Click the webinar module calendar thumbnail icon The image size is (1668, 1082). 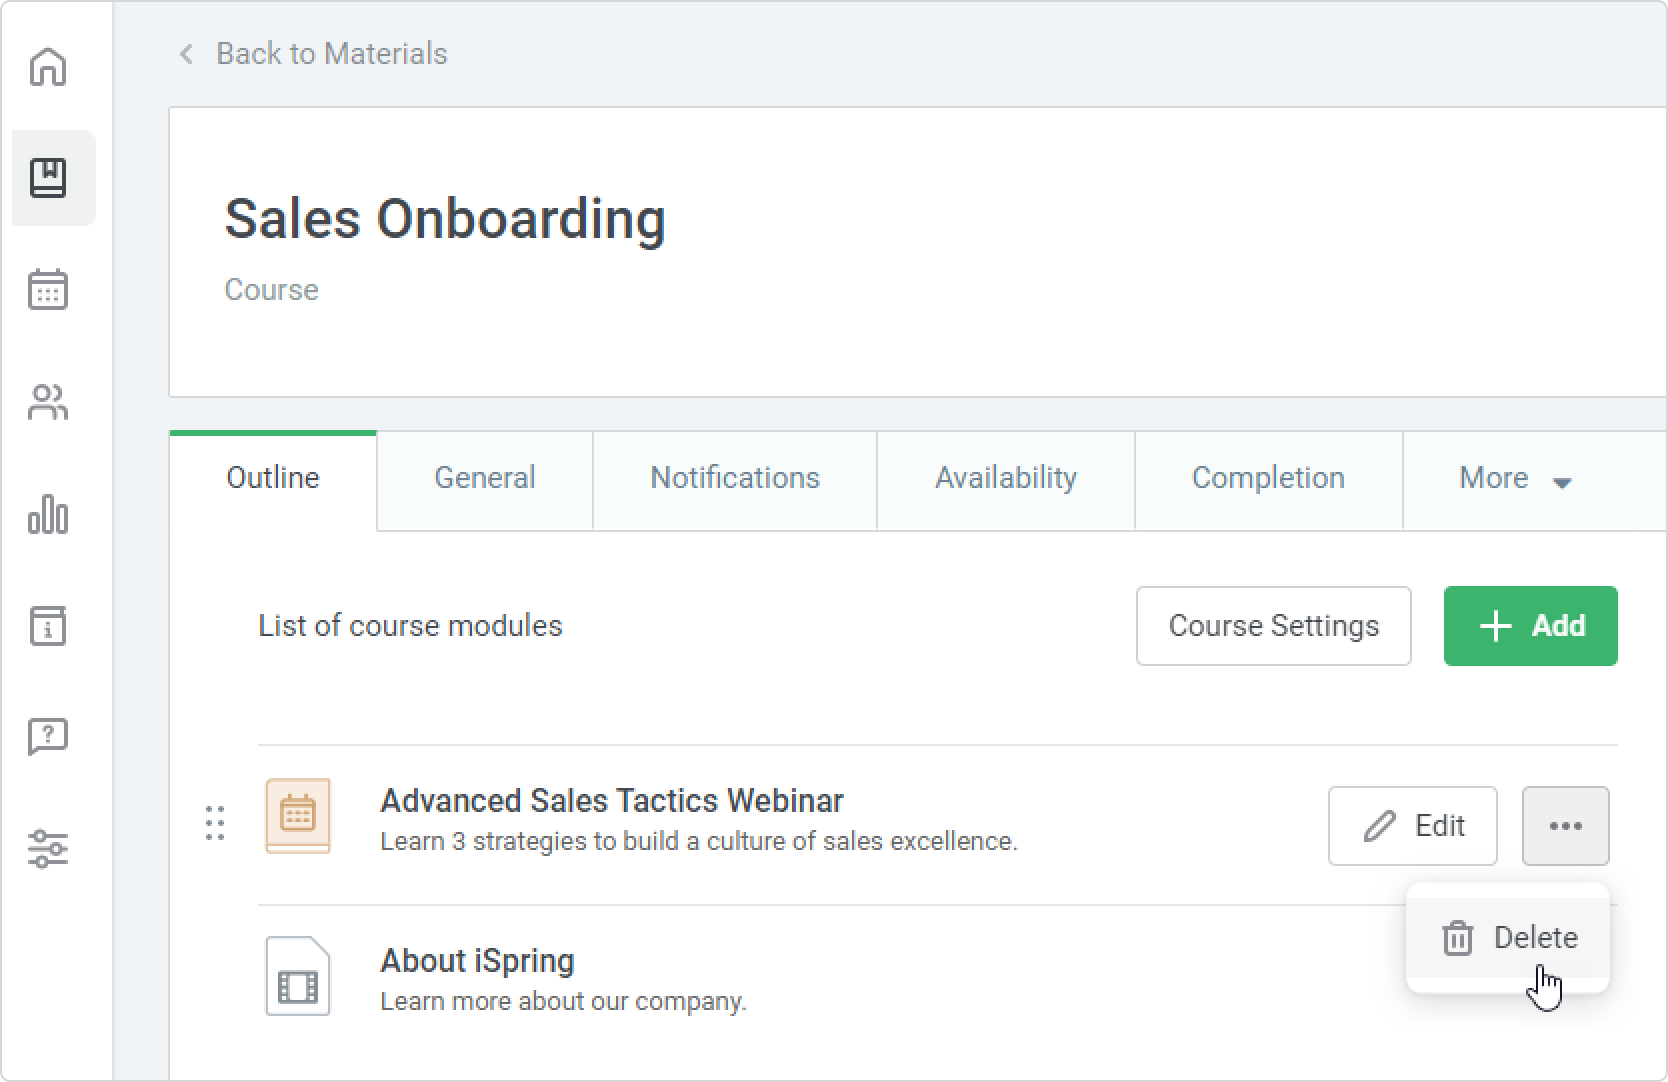coord(297,816)
